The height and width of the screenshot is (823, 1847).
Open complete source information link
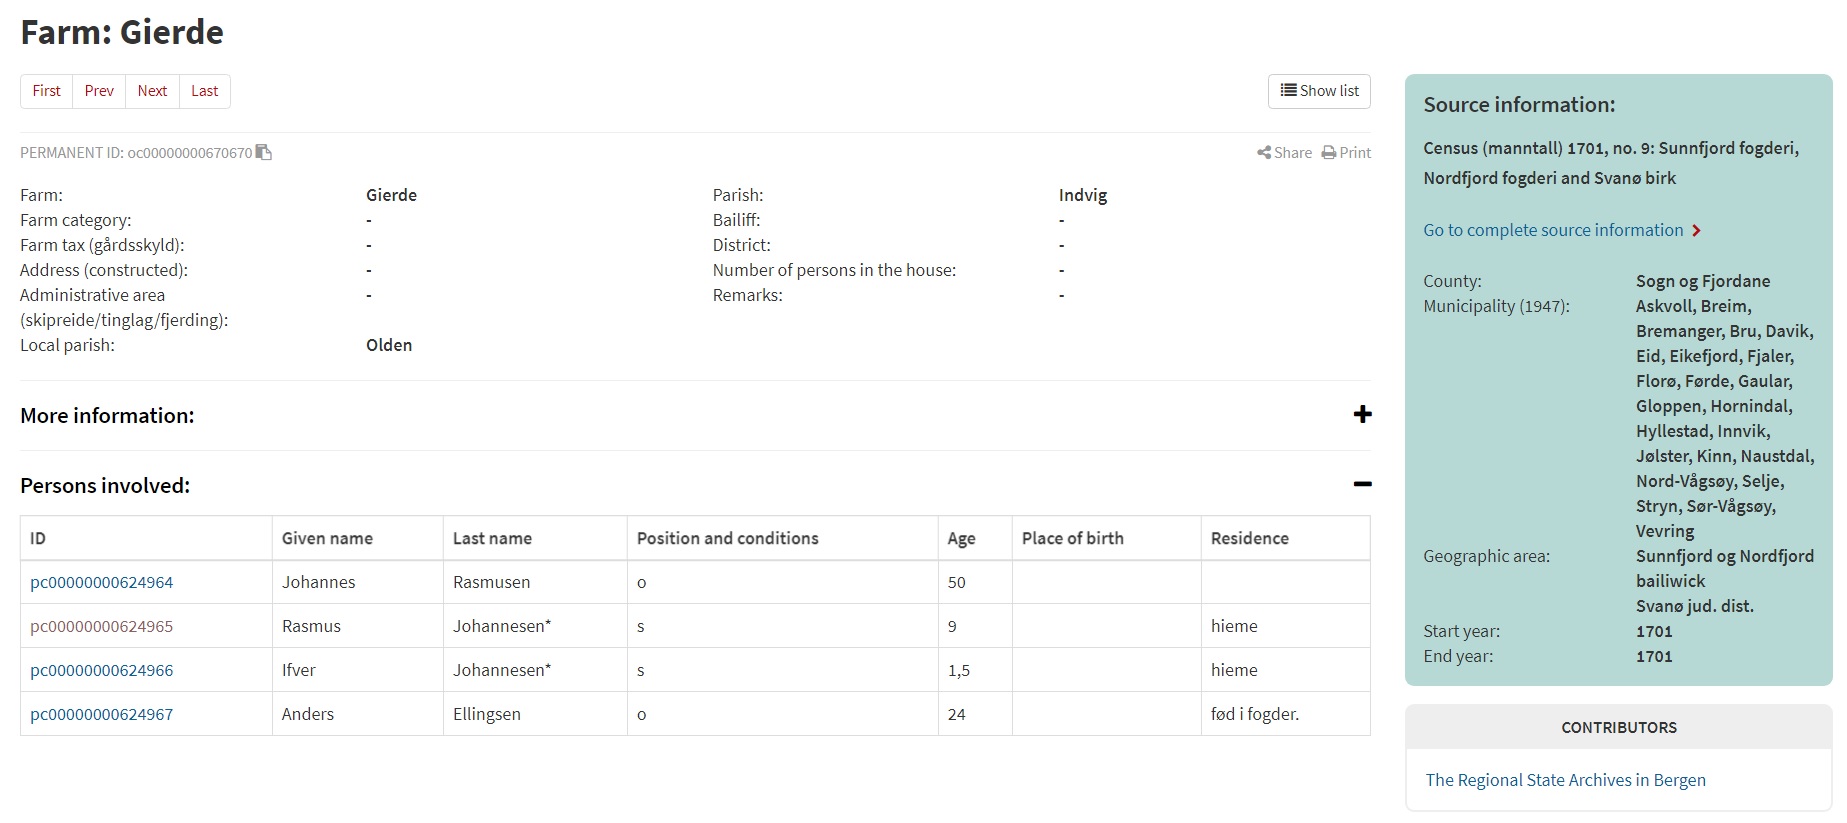[x=1553, y=230]
